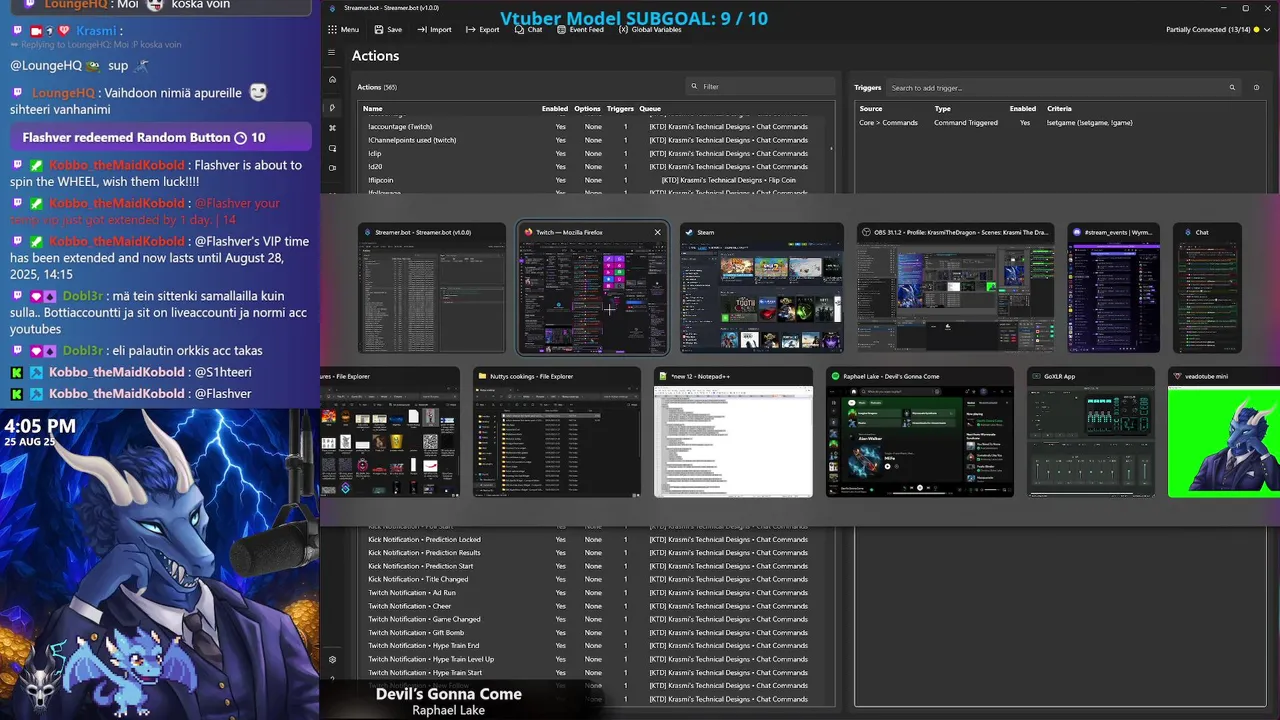Switch to the #stream_events window thumbnail
The width and height of the screenshot is (1280, 720).
[x=1113, y=288]
